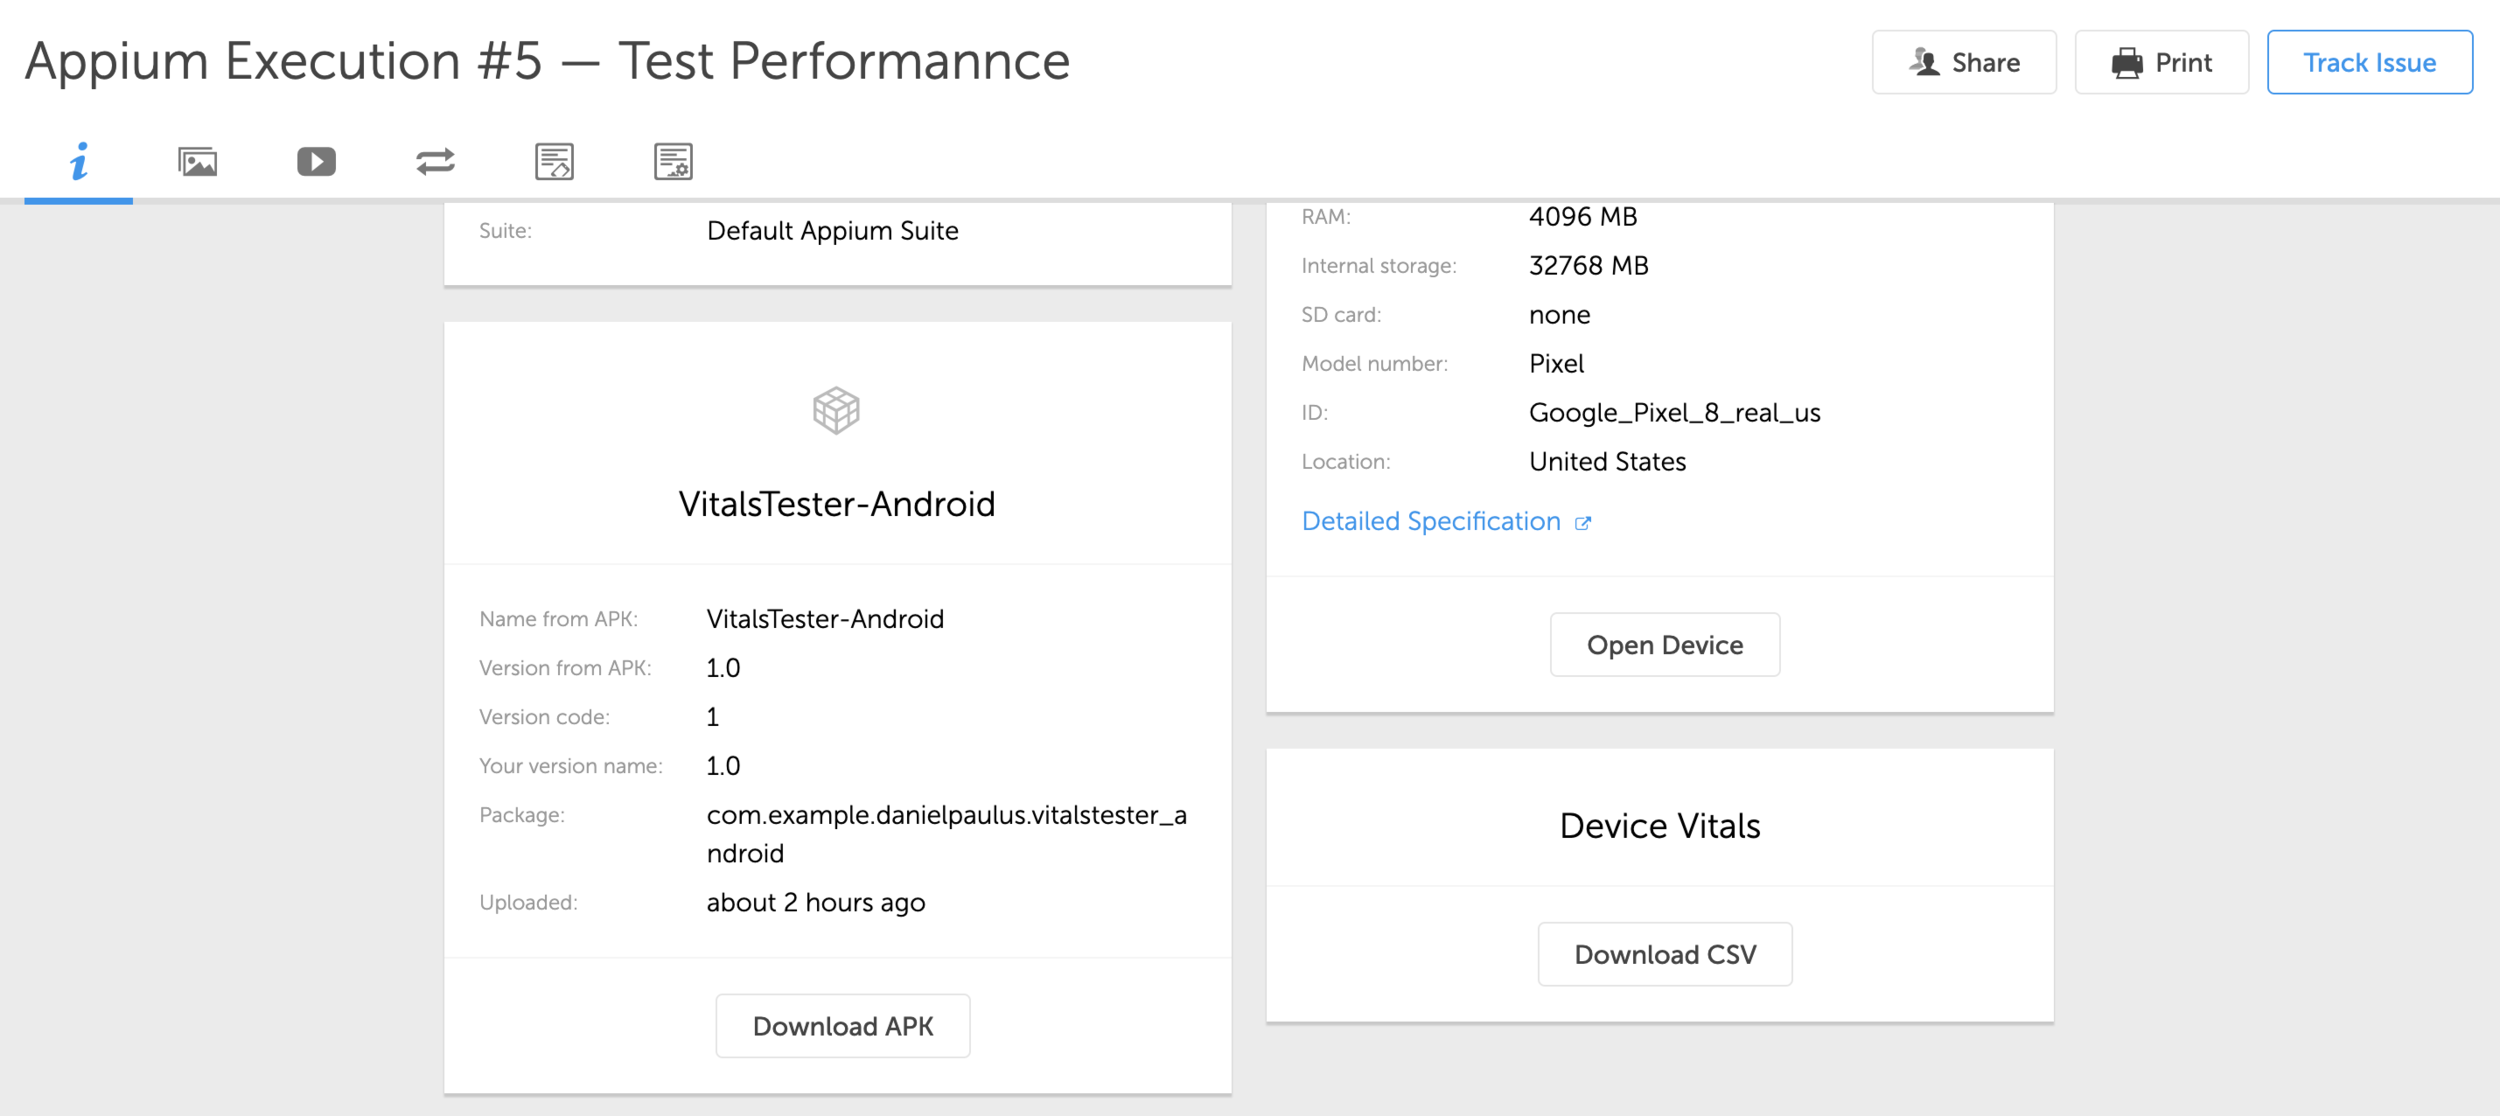This screenshot has height=1116, width=2500.
Task: Open the device log tab icon
Action: 554,162
